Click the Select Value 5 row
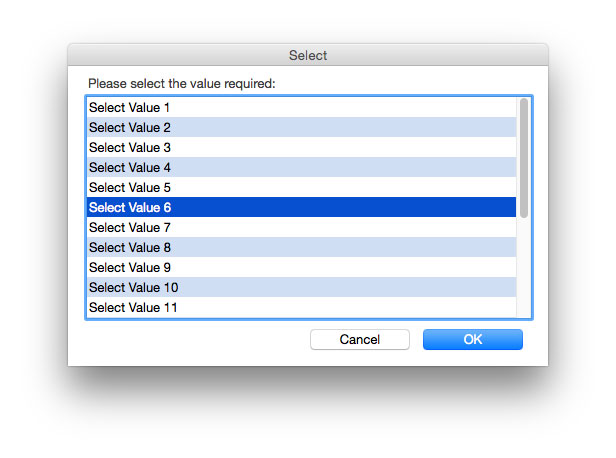This screenshot has height=458, width=616. (301, 187)
